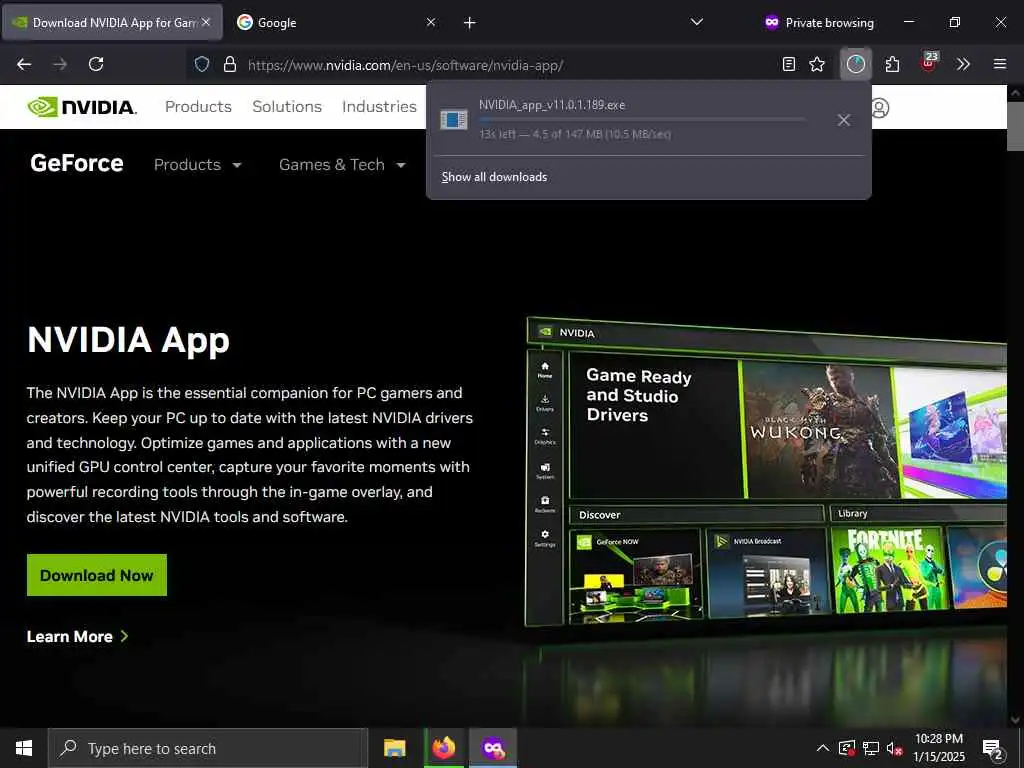Viewport: 1024px width, 768px height.
Task: Click the address bar URL
Action: click(405, 65)
